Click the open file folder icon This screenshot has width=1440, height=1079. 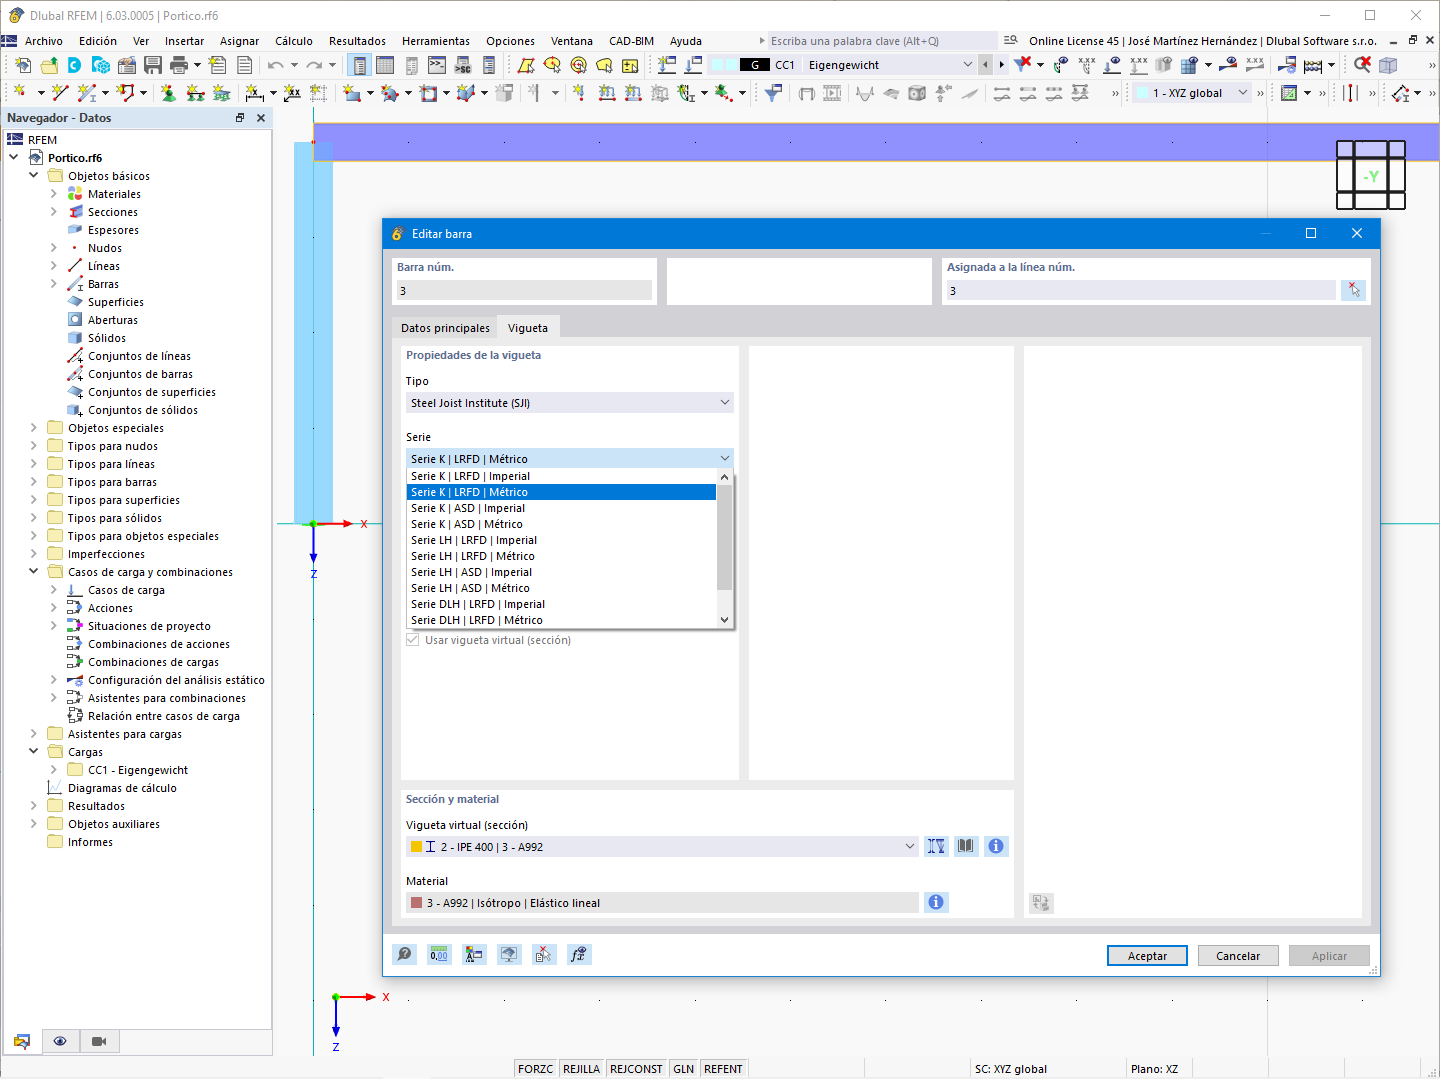[49, 65]
